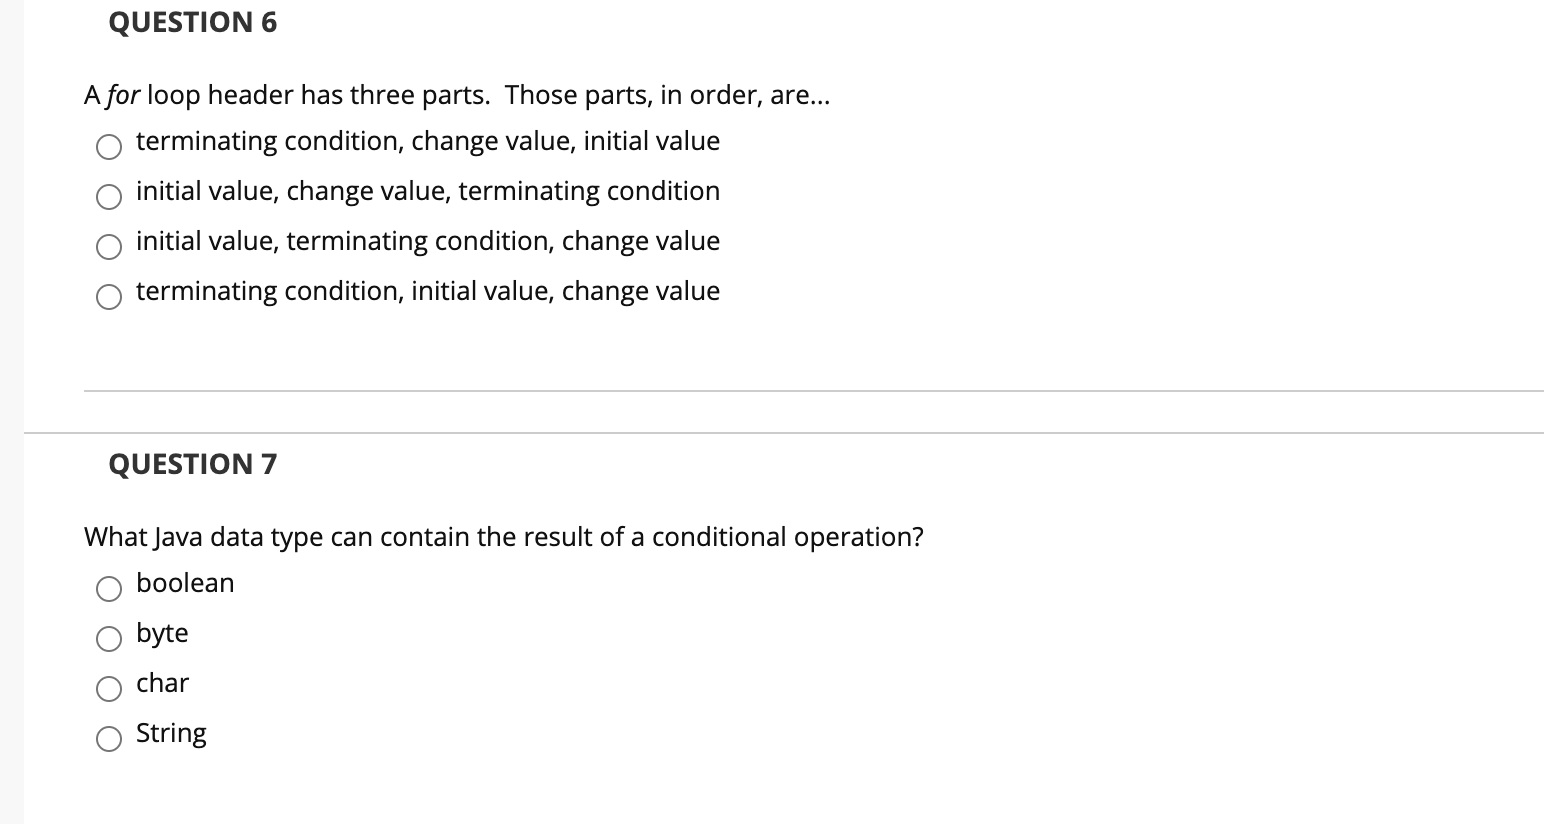Select radio button for 'terminating condition, change value, initial value'
The width and height of the screenshot is (1544, 824).
[108, 146]
